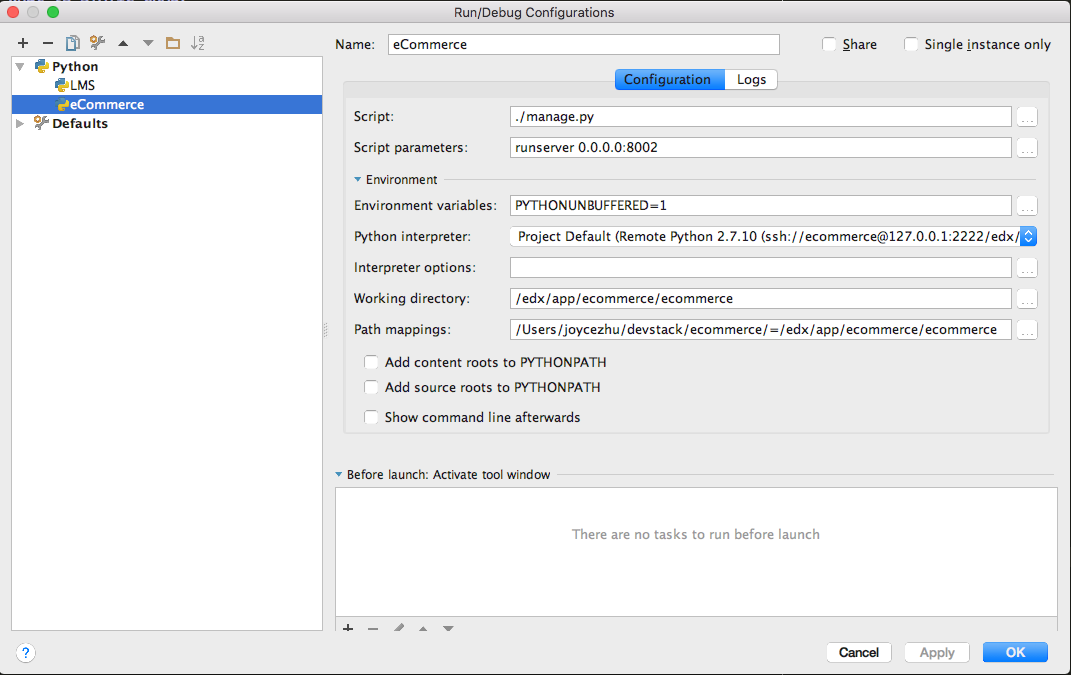Open the edit defaults wrench icon
The height and width of the screenshot is (675, 1071).
click(97, 43)
